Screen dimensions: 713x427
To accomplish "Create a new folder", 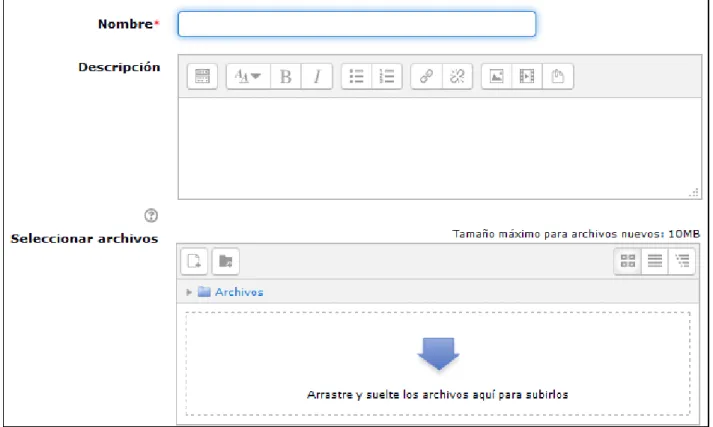I will 226,261.
